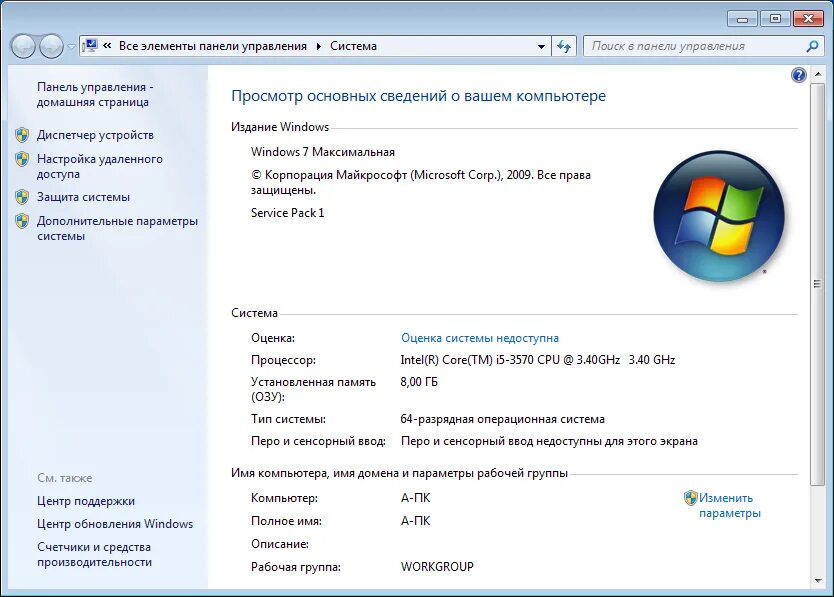Click the vertical scrollbar thumb

coord(817,284)
